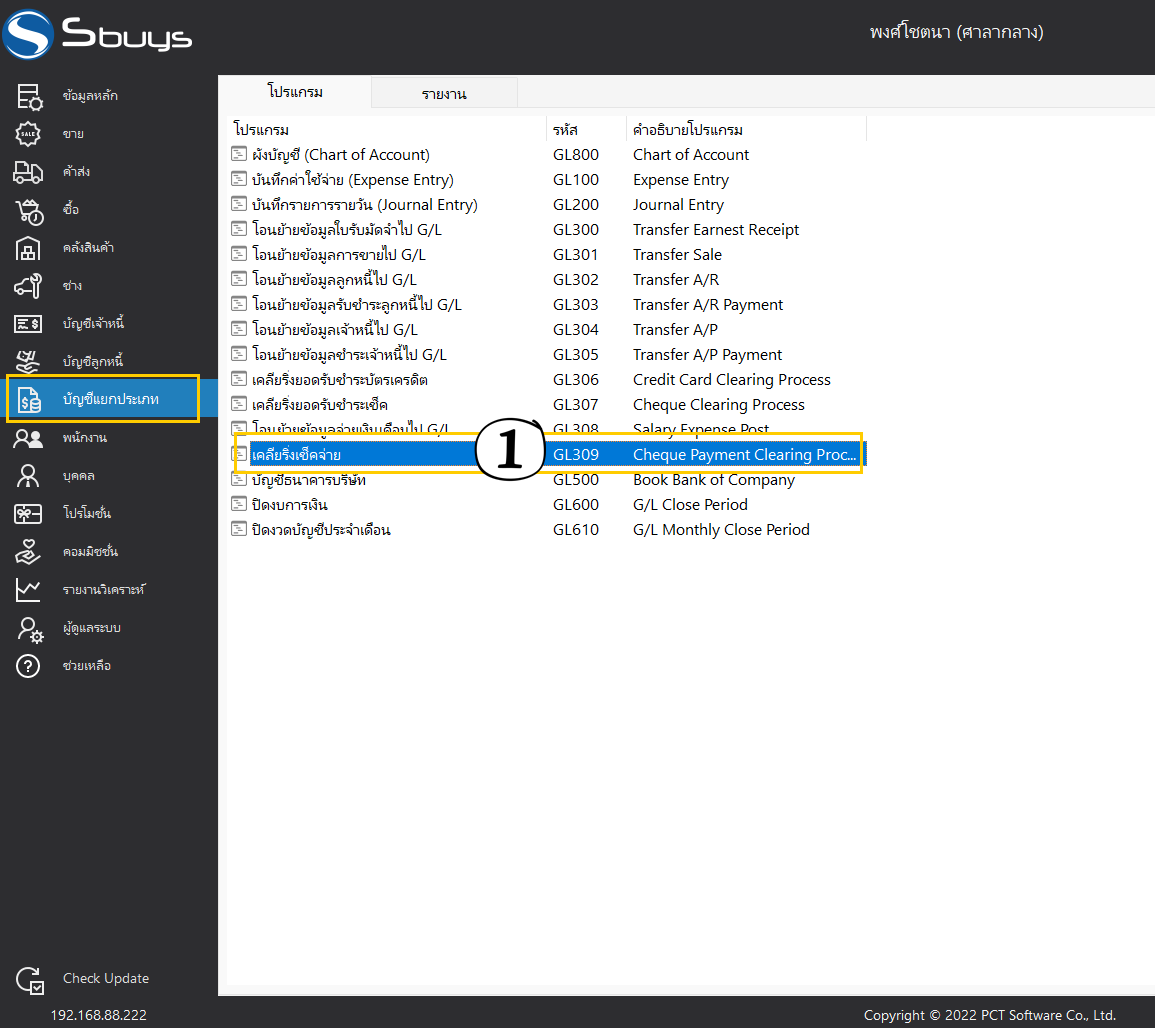This screenshot has width=1155, height=1028.
Task: Open the พนักงาน people icon
Action: point(28,438)
